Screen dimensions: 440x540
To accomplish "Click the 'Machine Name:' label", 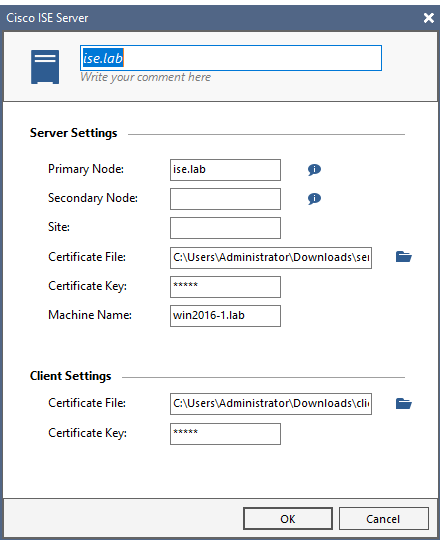I will tap(90, 315).
